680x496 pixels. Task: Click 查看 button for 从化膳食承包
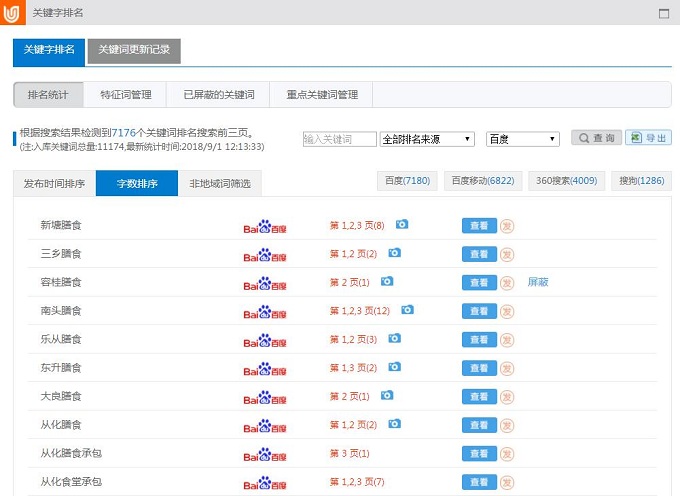pyautogui.click(x=478, y=454)
